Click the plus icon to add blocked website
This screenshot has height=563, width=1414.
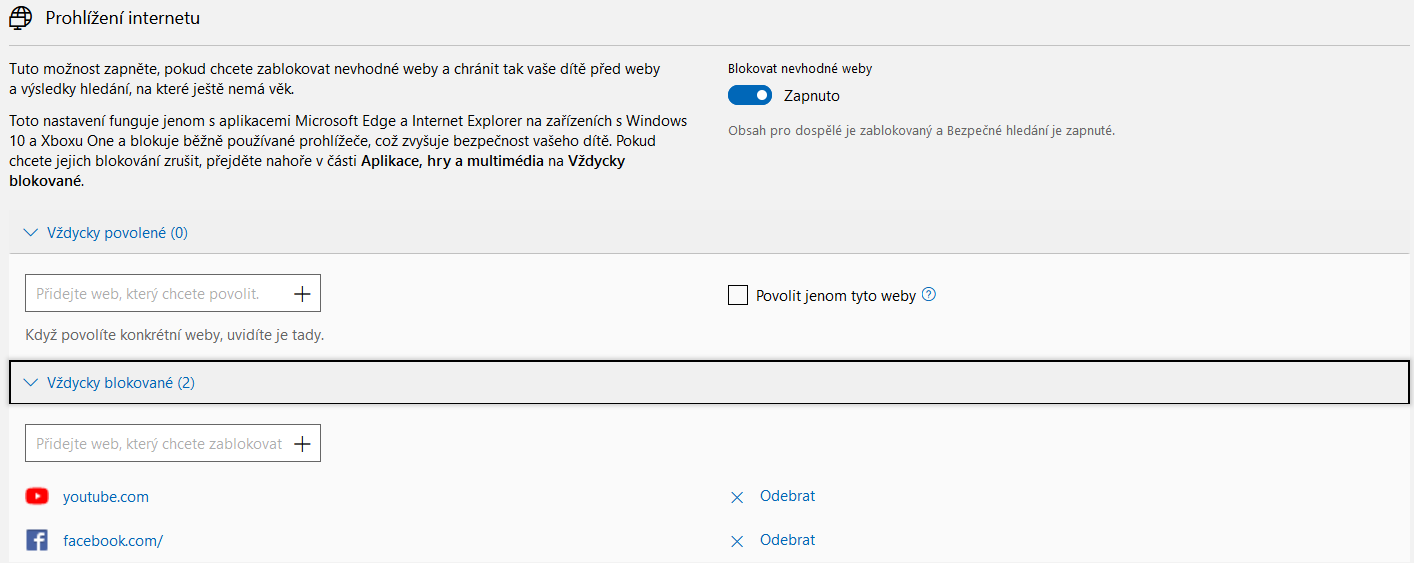[303, 444]
